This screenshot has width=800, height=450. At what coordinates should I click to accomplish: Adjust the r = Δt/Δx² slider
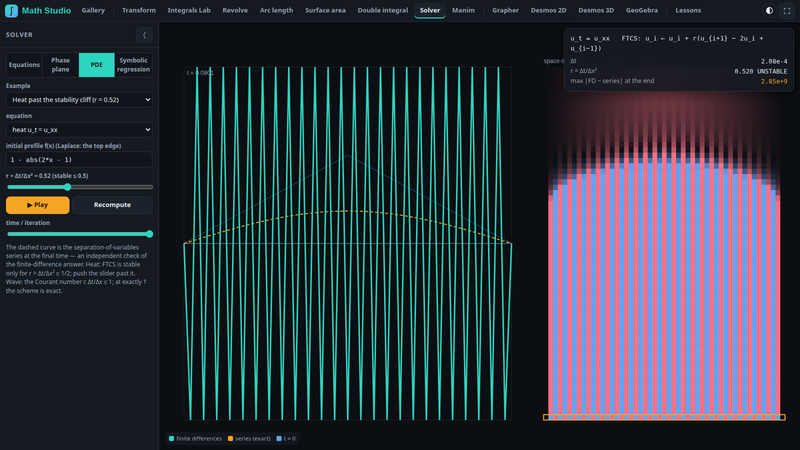[80, 187]
